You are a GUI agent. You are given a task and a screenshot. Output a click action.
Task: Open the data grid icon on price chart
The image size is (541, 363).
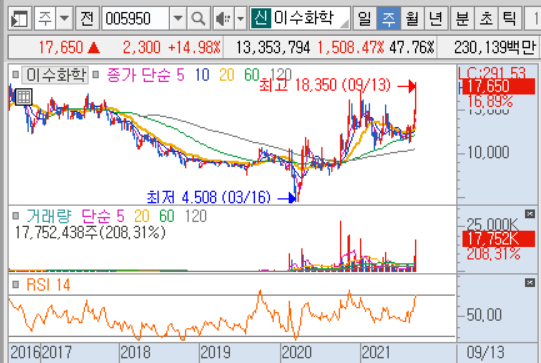(24, 97)
